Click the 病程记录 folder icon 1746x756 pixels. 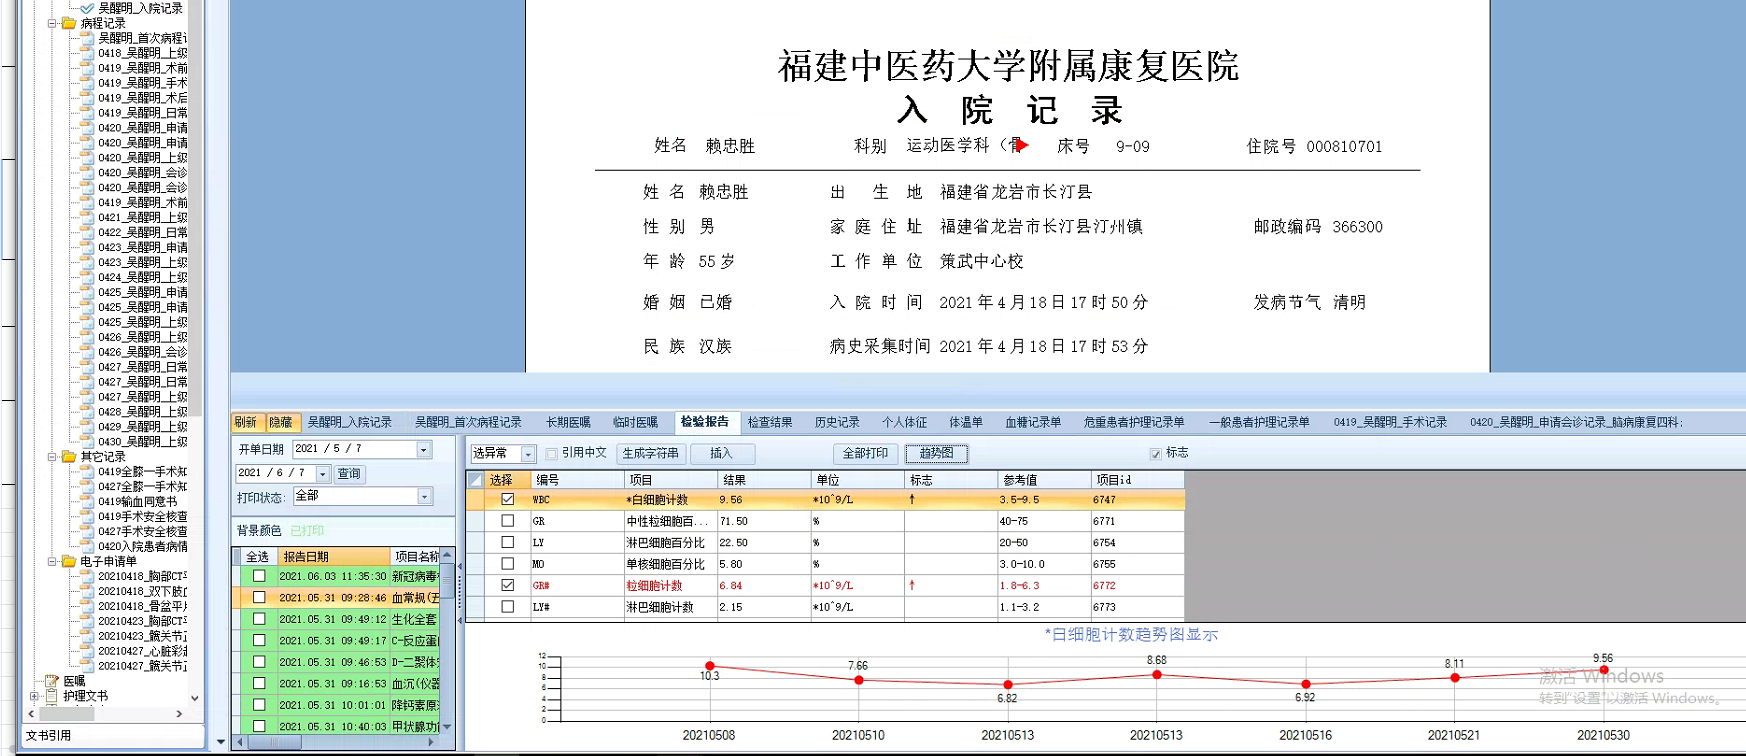[x=69, y=23]
